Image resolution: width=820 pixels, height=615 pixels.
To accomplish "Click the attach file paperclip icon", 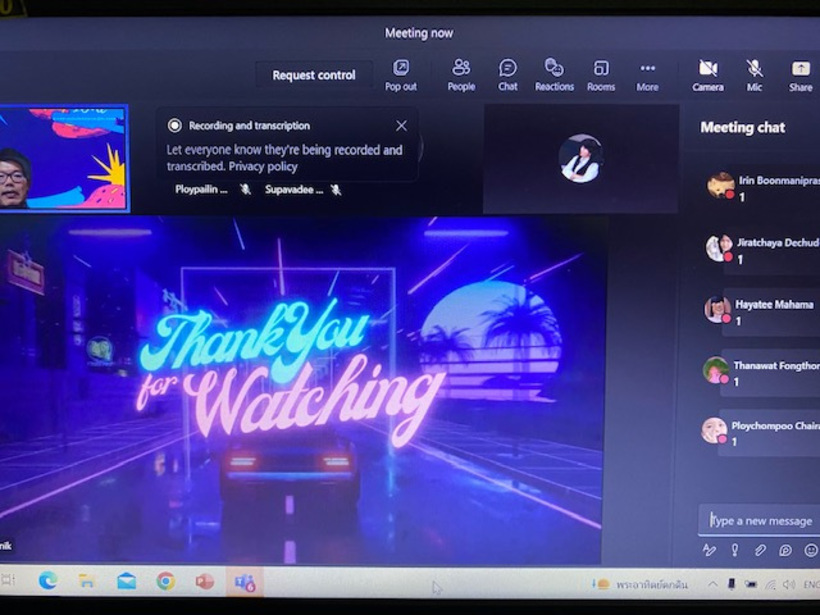I will point(760,550).
